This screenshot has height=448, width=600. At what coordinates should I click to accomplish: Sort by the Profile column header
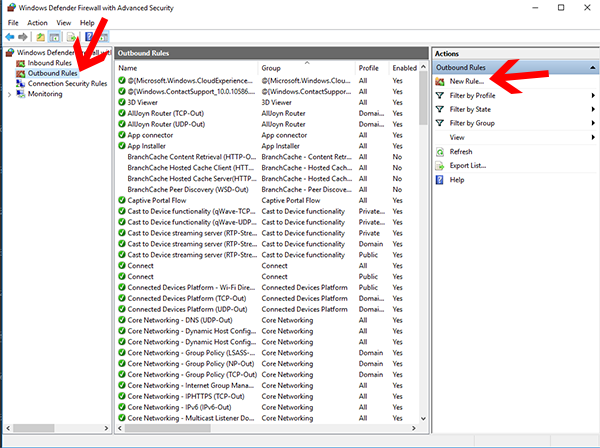click(x=372, y=68)
